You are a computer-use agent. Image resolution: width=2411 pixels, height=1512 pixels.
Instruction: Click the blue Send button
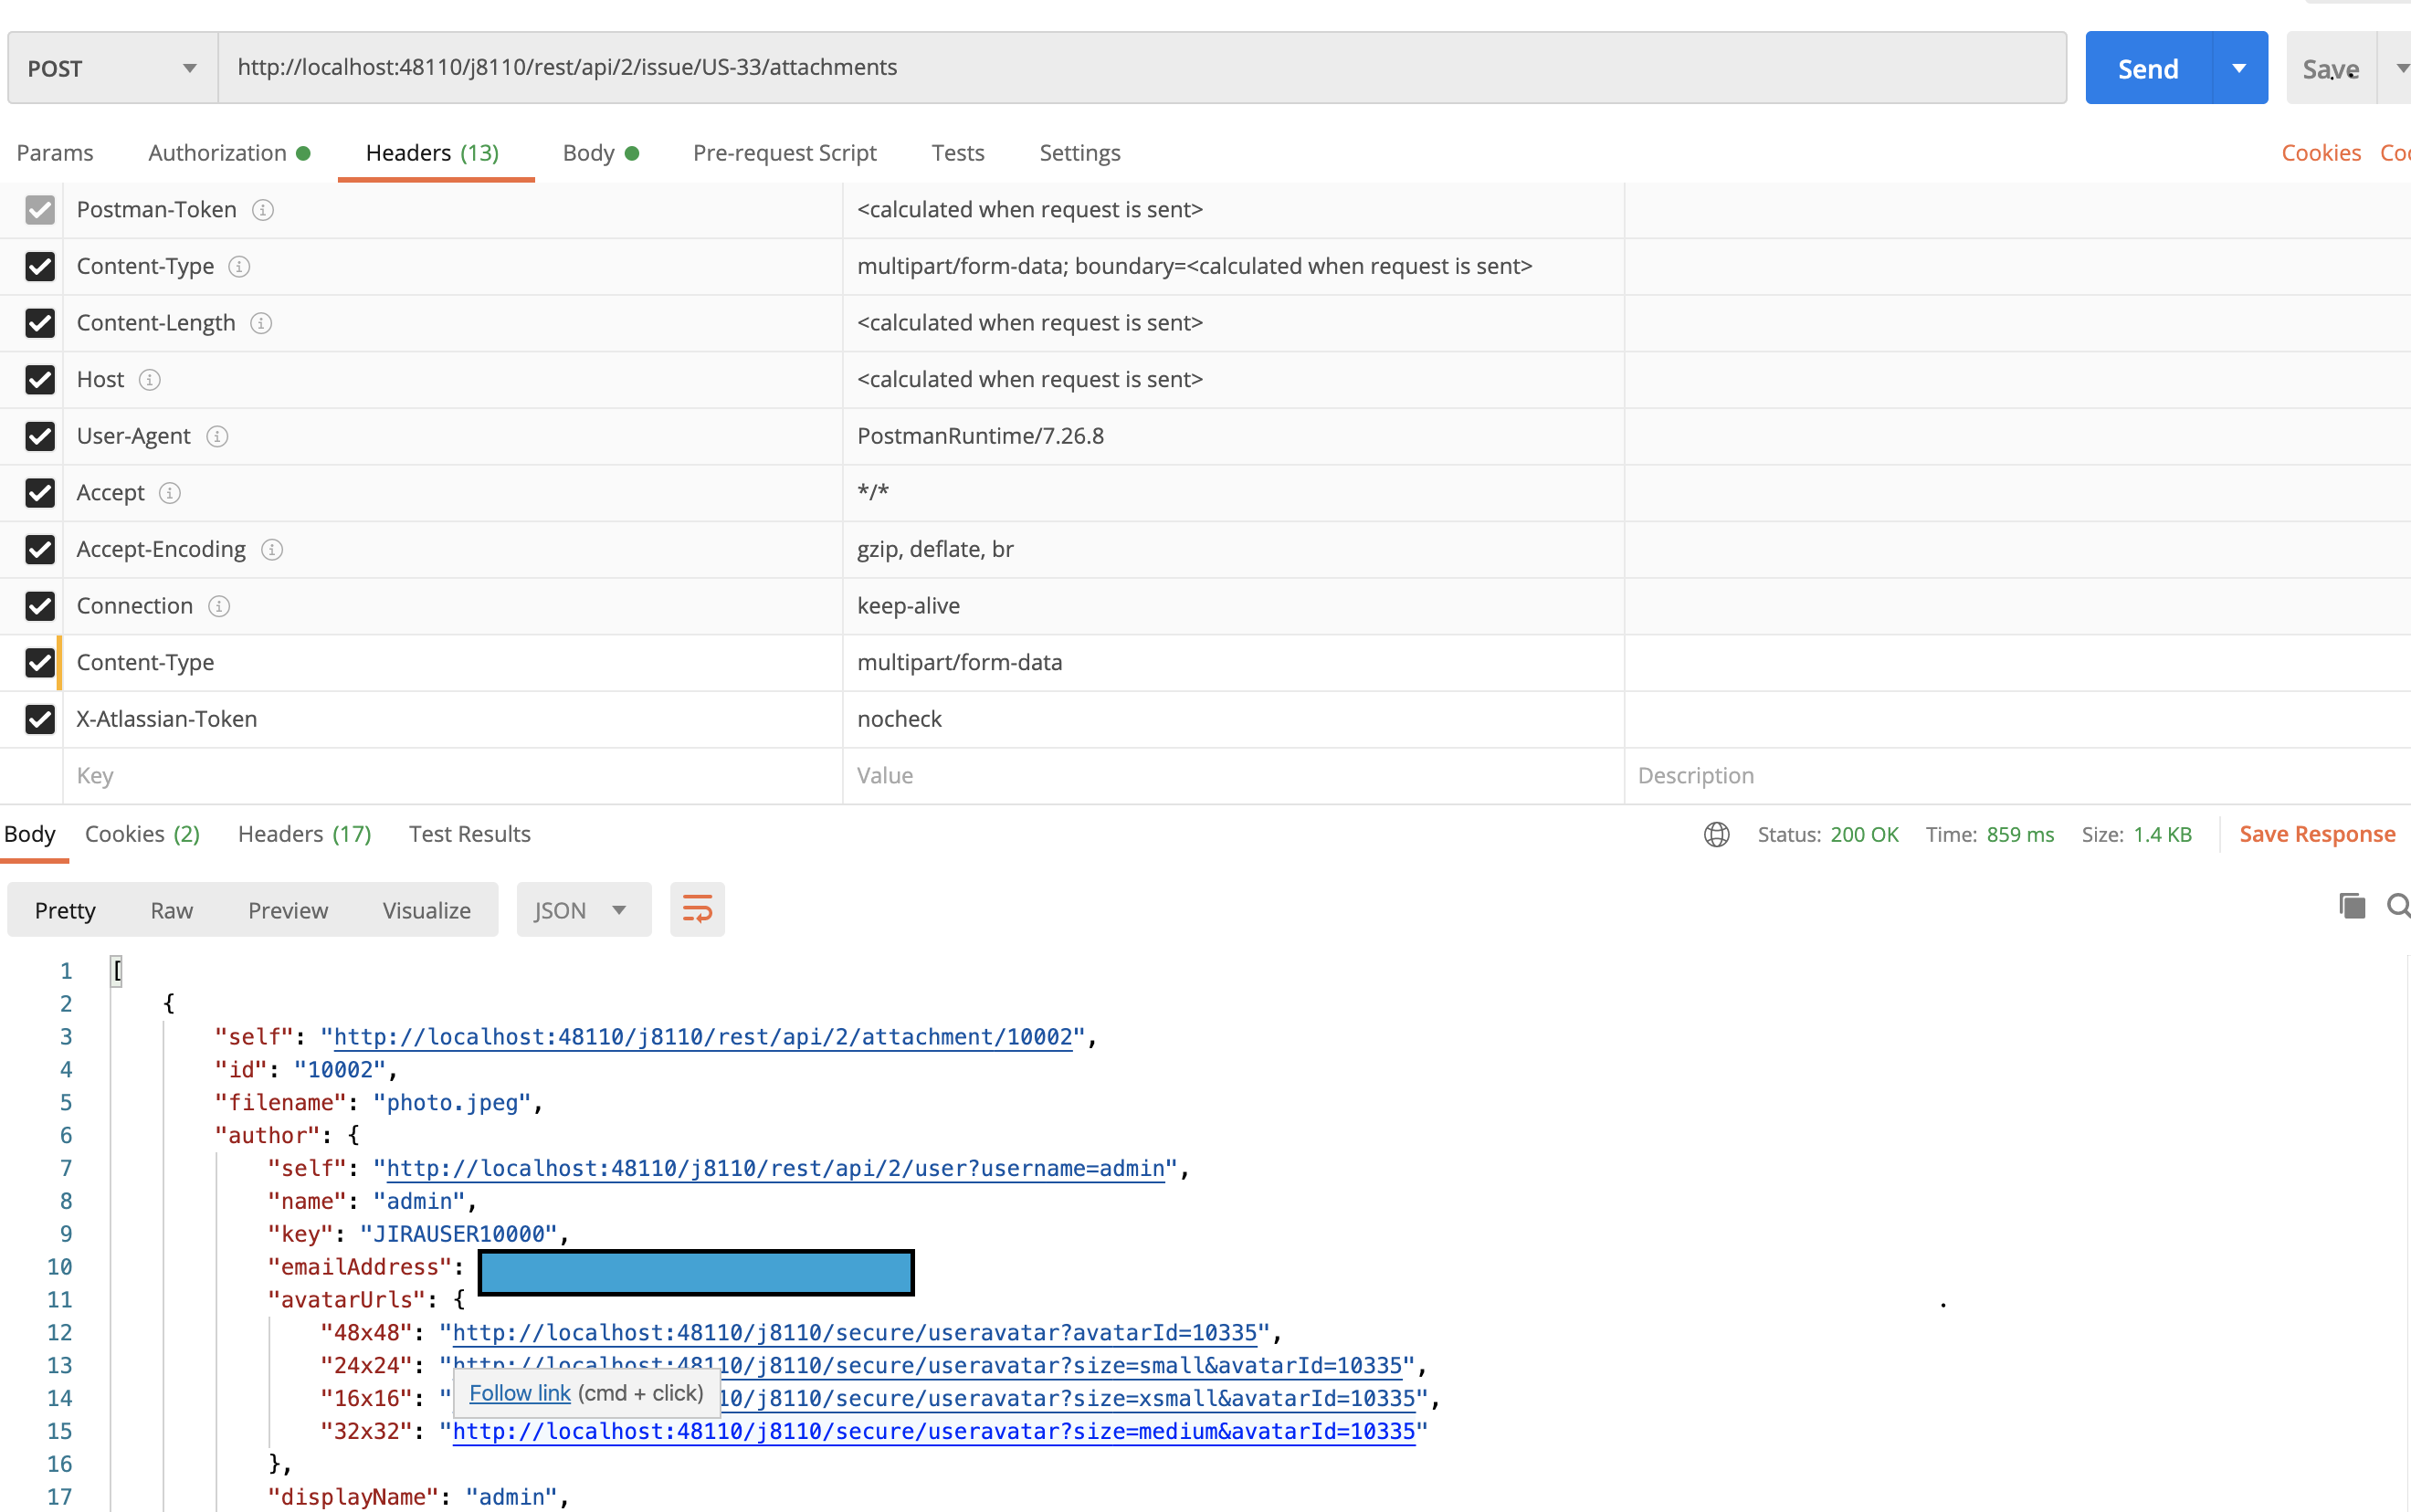[2147, 68]
